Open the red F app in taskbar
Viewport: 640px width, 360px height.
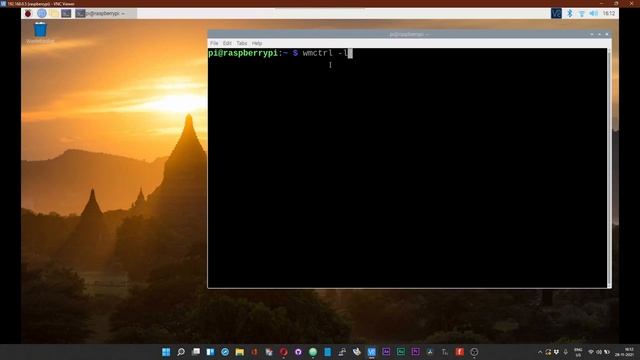460,352
